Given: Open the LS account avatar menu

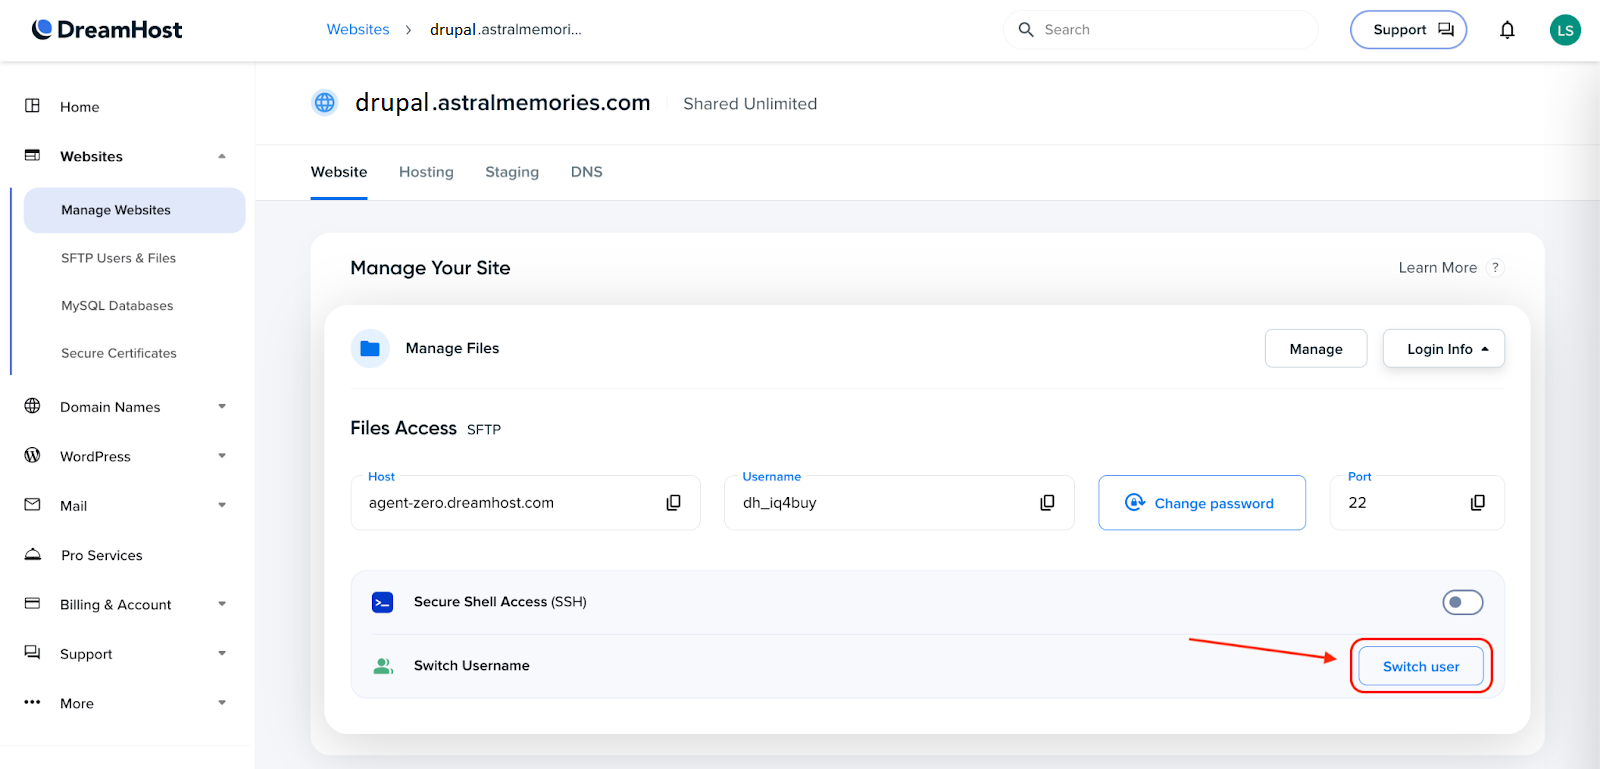Looking at the screenshot, I should [1565, 30].
